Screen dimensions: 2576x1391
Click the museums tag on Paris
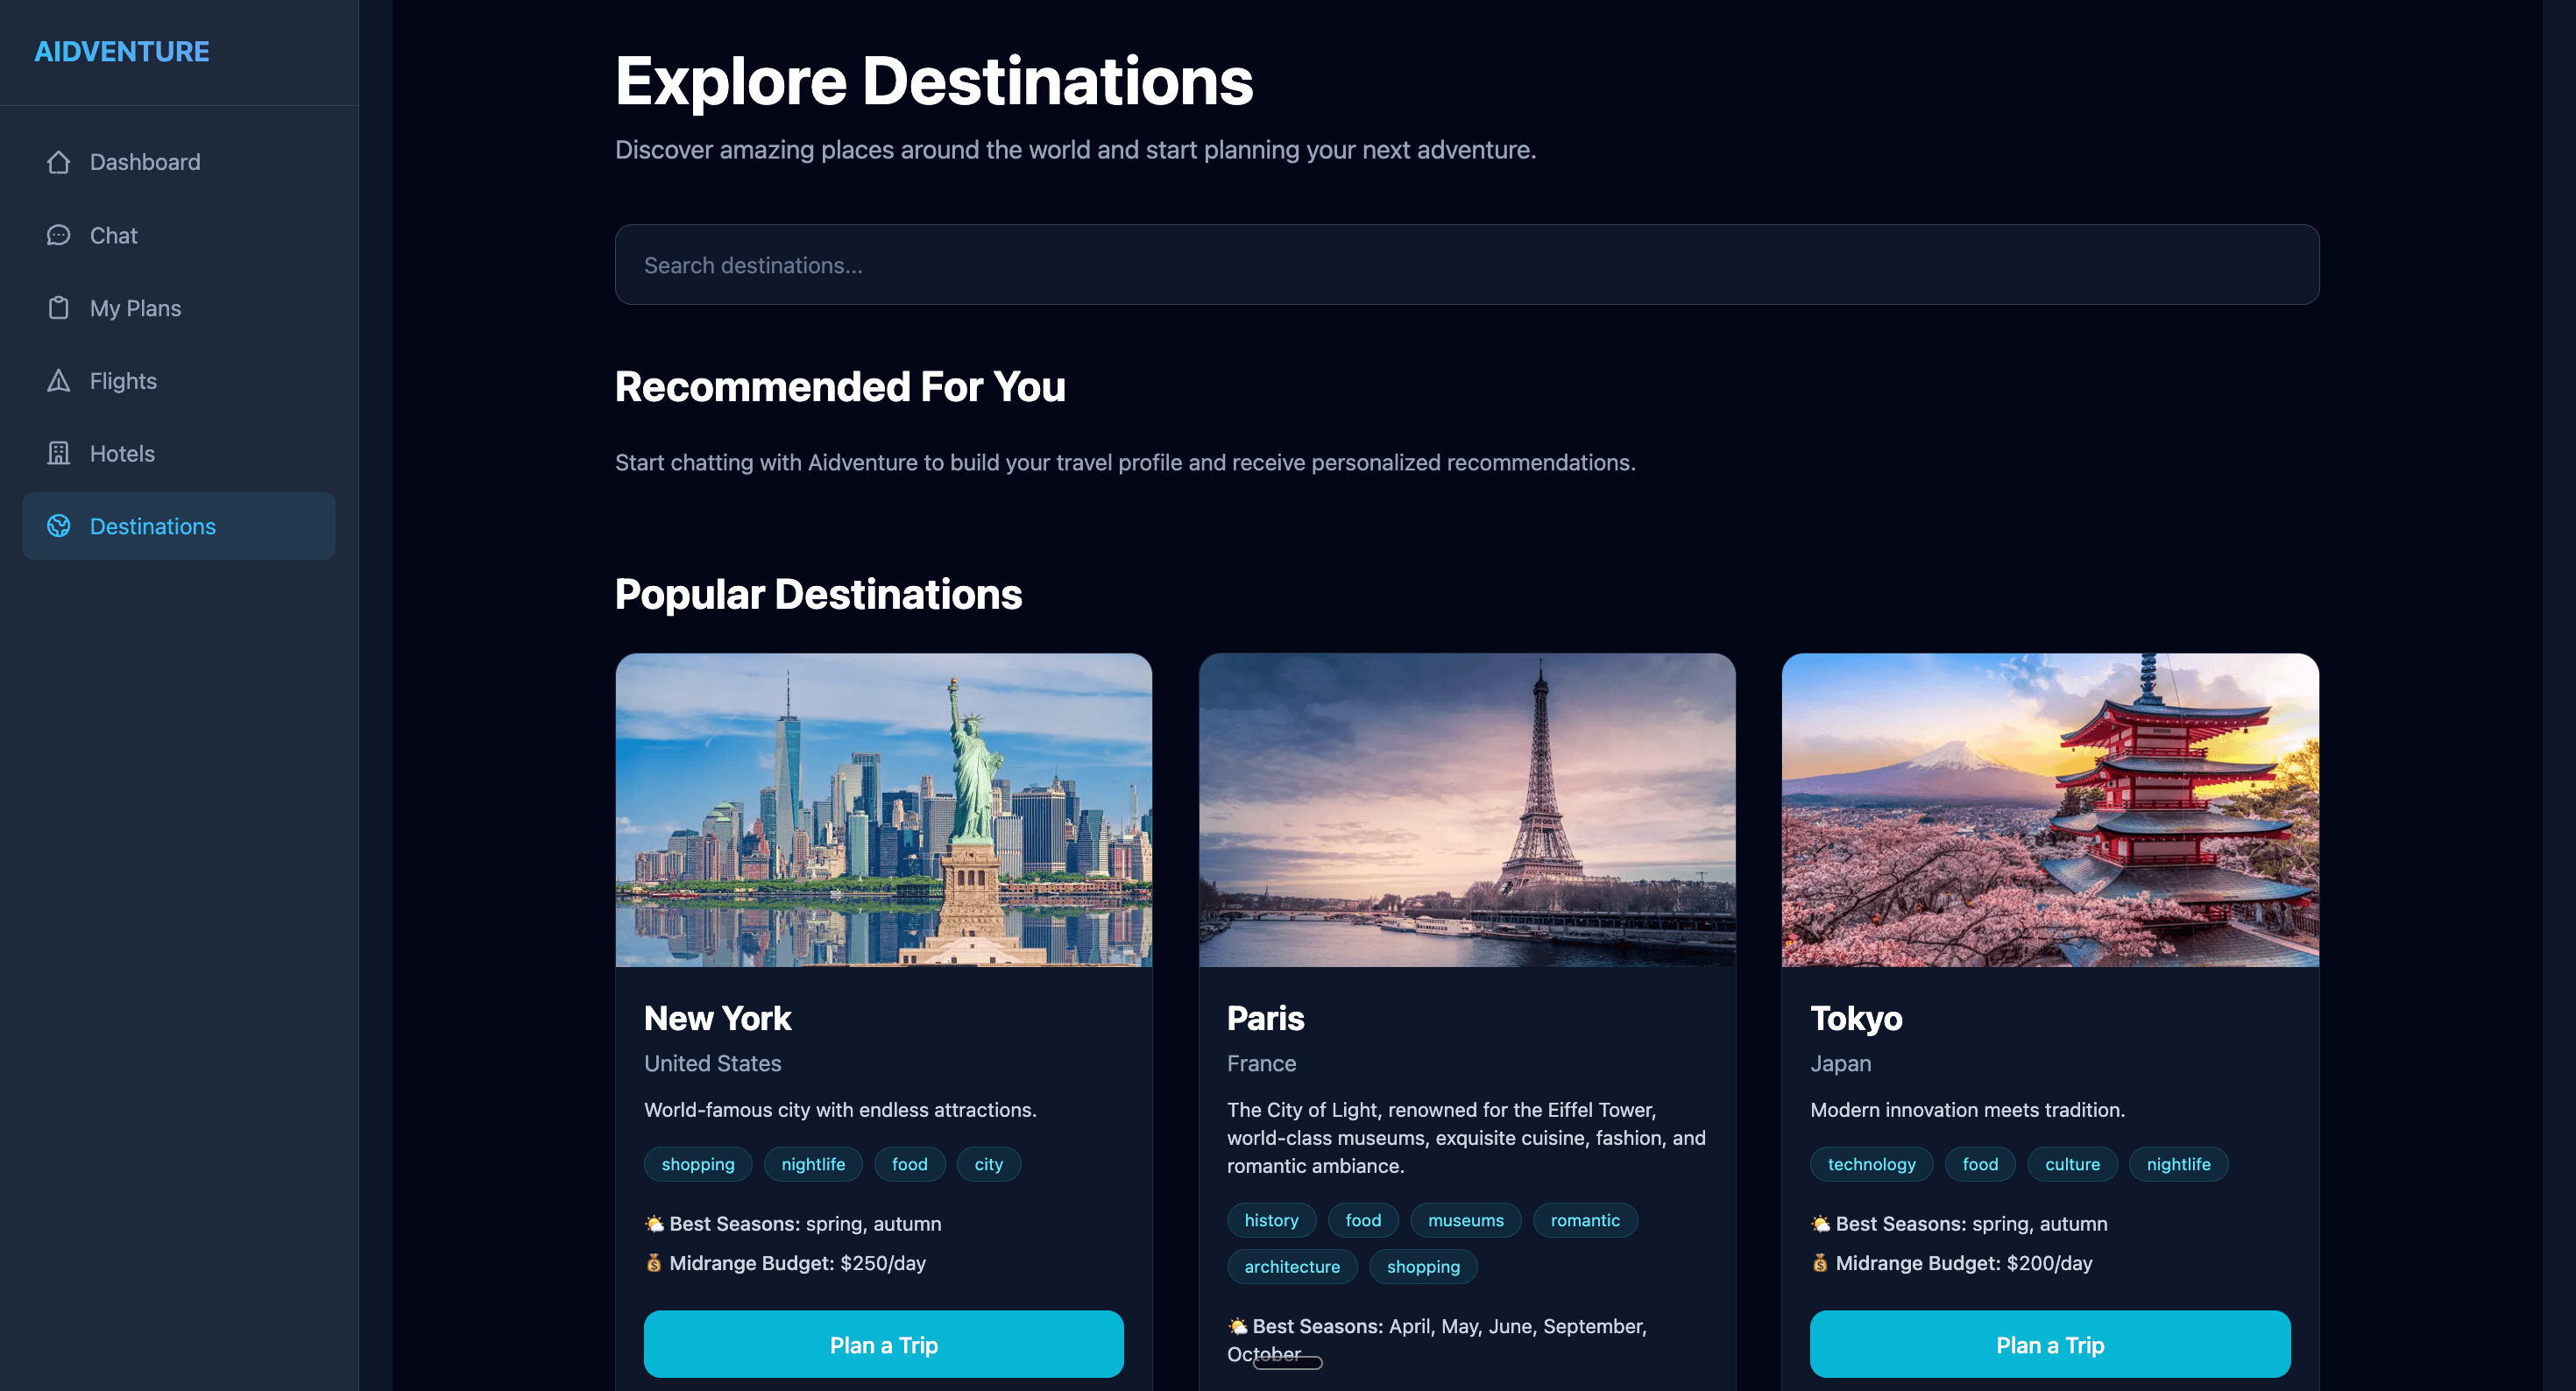[x=1465, y=1220]
